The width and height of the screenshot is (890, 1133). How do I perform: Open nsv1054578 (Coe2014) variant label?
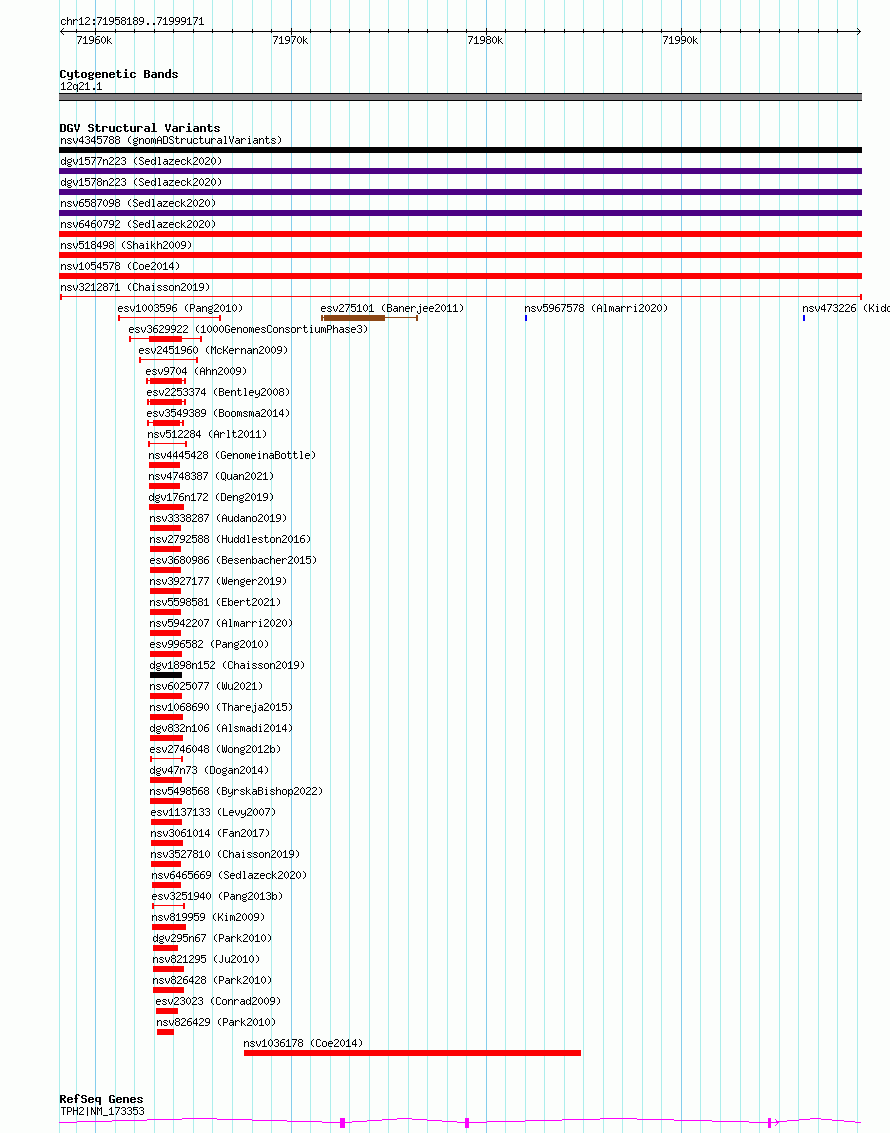(120, 266)
